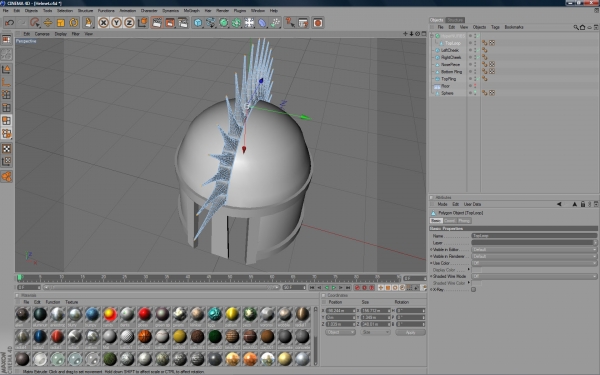Screen dimensions: 600x375
Task: Expand Display Color arrow
Action: click(469, 269)
